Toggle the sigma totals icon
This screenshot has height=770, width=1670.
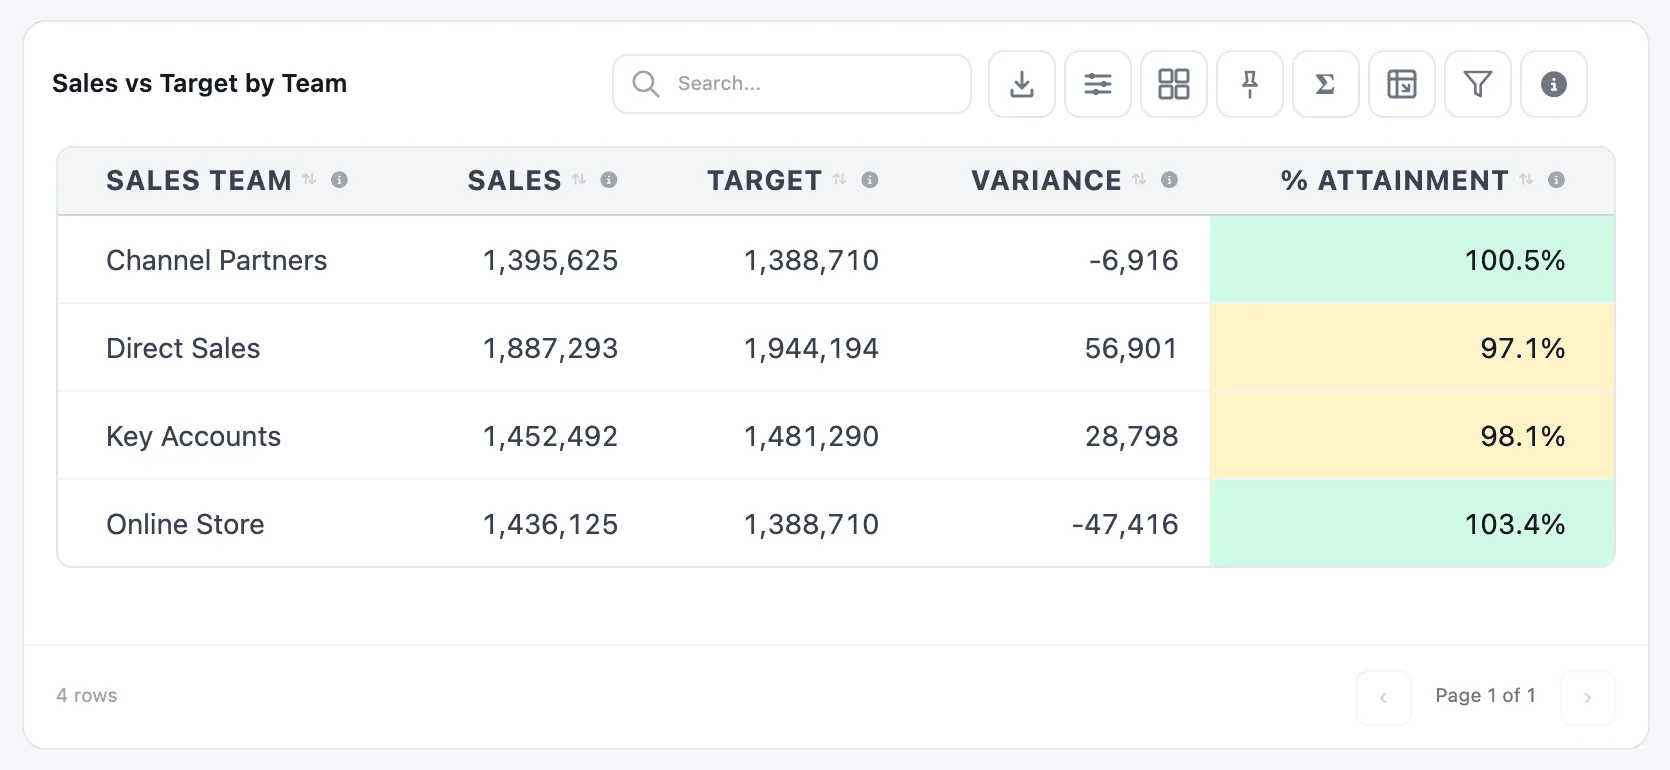coord(1326,84)
